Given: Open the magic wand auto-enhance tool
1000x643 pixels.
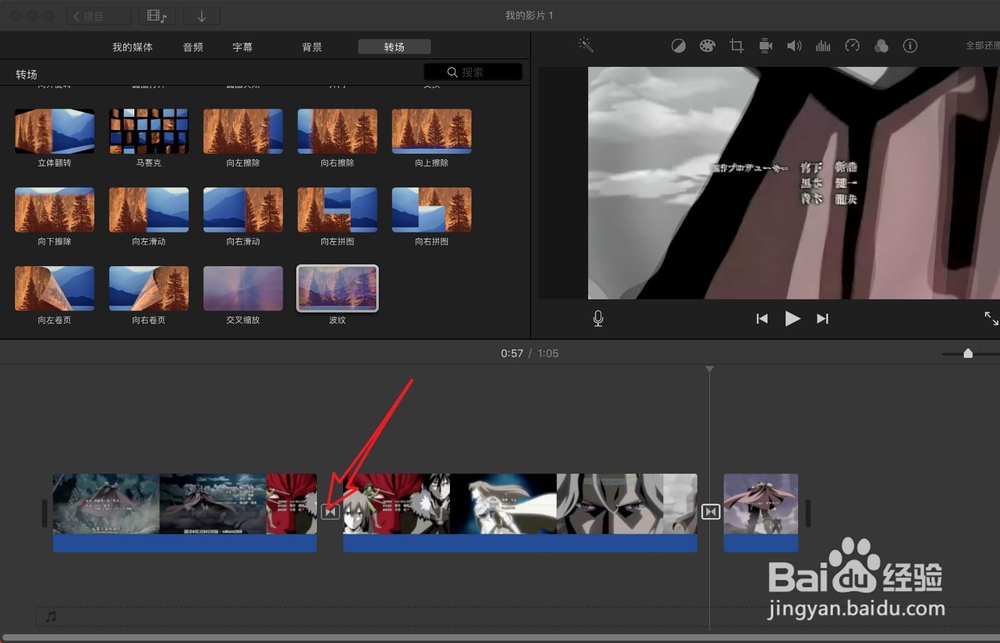Looking at the screenshot, I should pyautogui.click(x=585, y=45).
